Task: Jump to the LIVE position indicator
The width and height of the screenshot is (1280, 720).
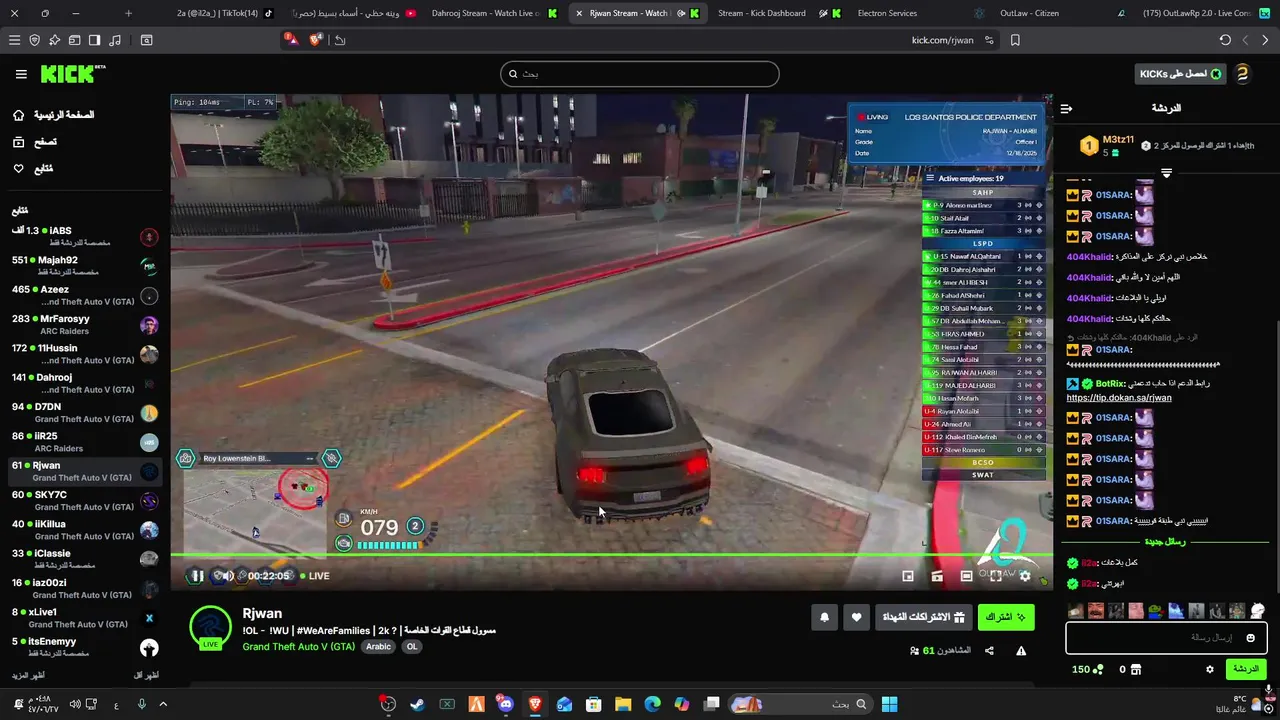Action: (x=313, y=576)
